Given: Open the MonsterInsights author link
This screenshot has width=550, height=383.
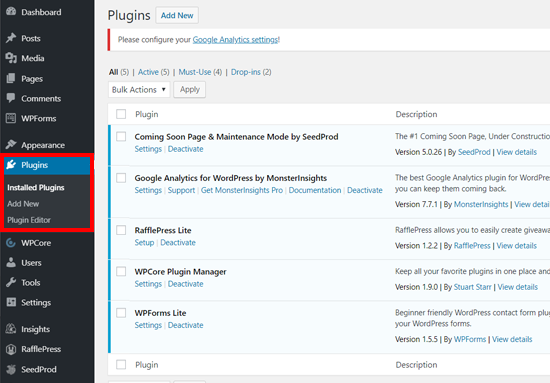Looking at the screenshot, I should pyautogui.click(x=481, y=204).
